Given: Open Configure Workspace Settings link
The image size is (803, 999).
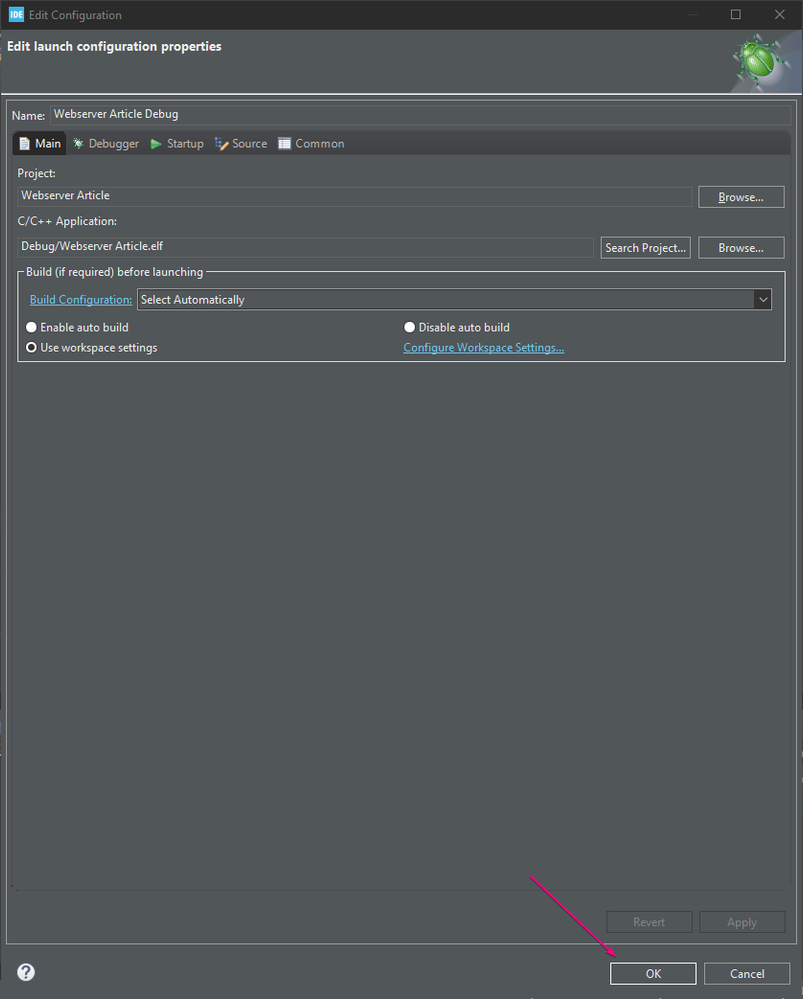Looking at the screenshot, I should (x=484, y=347).
